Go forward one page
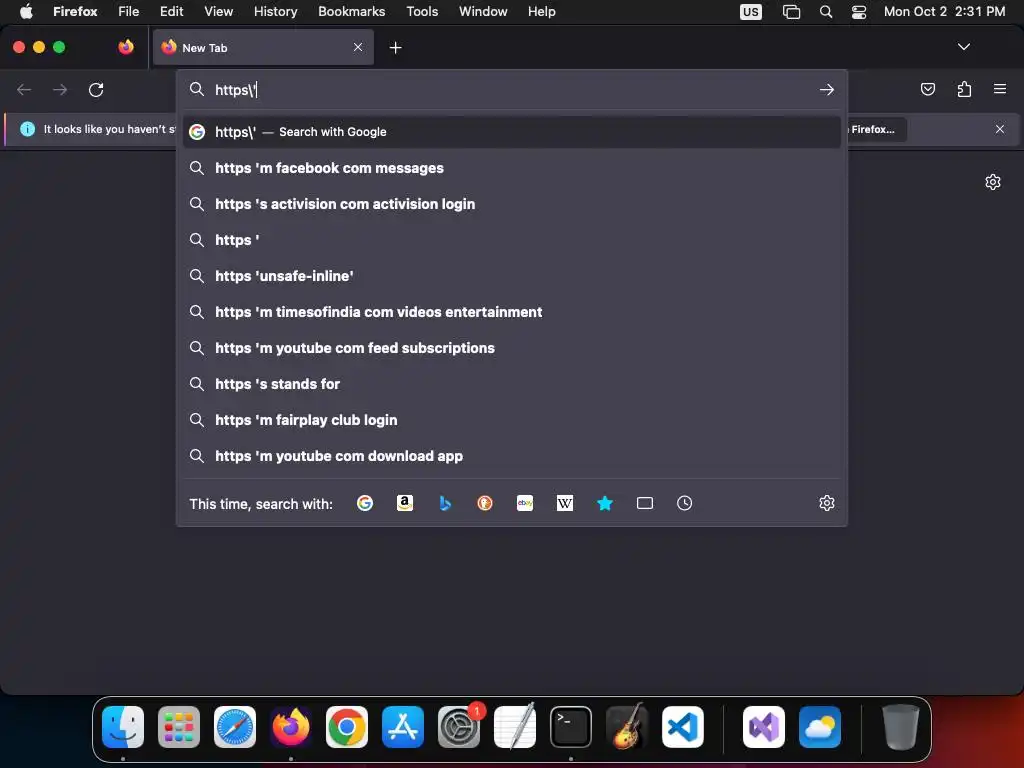Image resolution: width=1024 pixels, height=768 pixels. coord(60,89)
